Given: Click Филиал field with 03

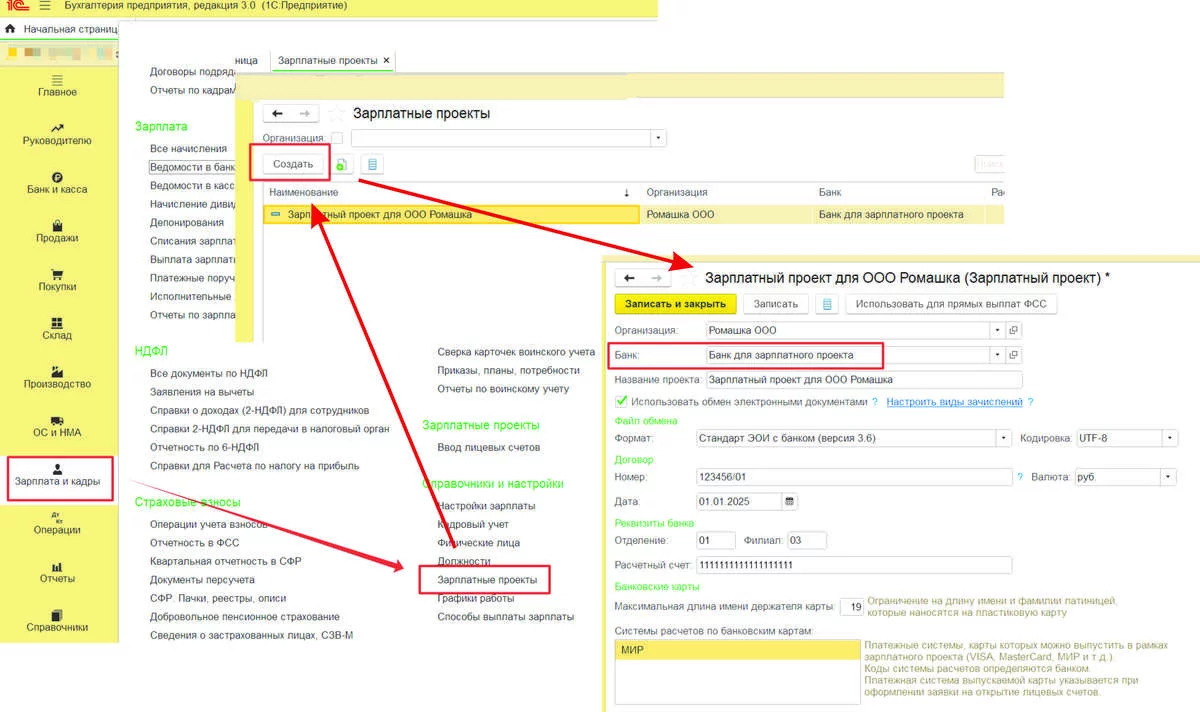Looking at the screenshot, I should pyautogui.click(x=806, y=541).
